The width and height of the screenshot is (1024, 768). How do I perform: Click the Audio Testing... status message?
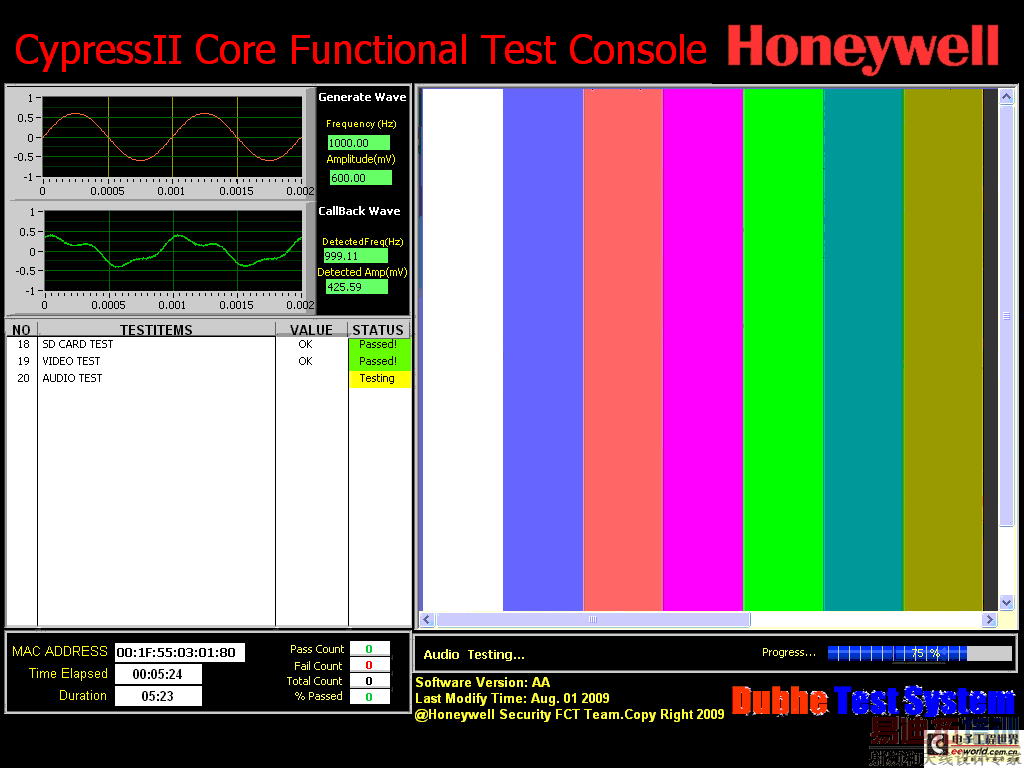point(474,654)
